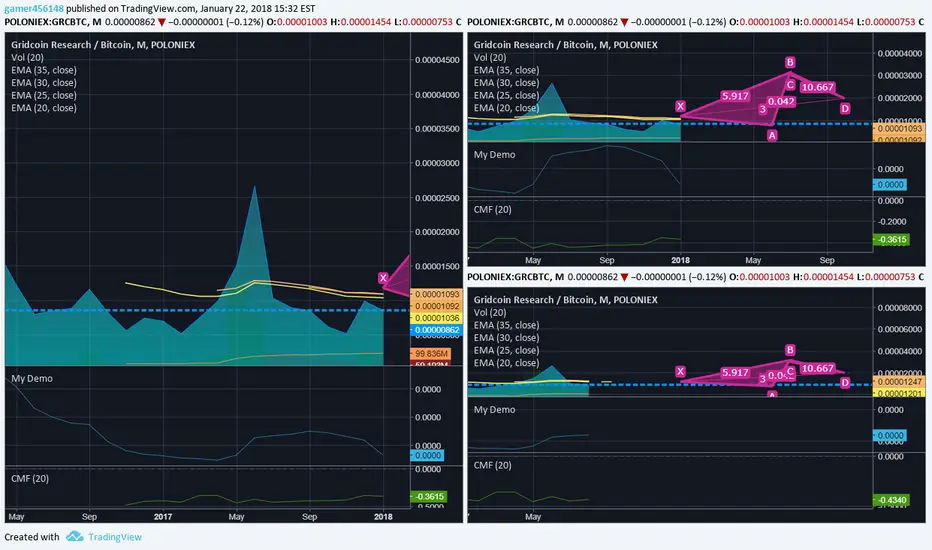This screenshot has height=550, width=932.
Task: Click the yellow 0.00001036 EMA price label
Action: coord(436,318)
